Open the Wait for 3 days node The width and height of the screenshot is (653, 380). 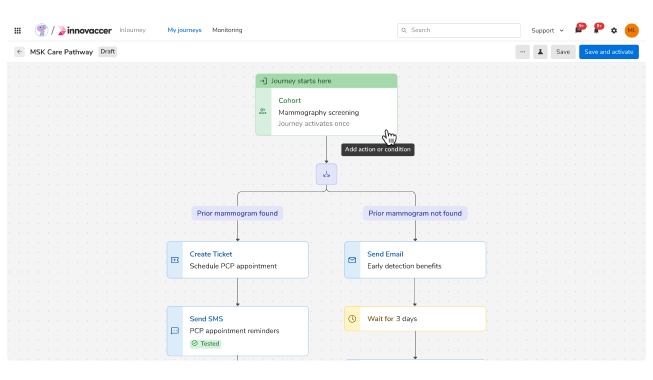[415, 319]
